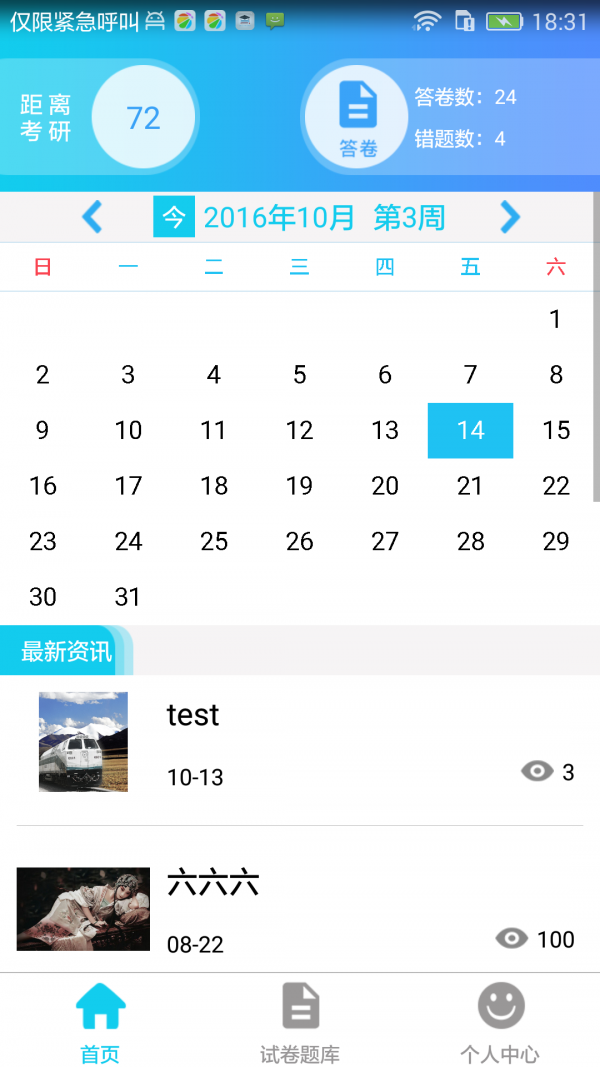
Task: Jump to today with the 今 button
Action: [x=173, y=216]
